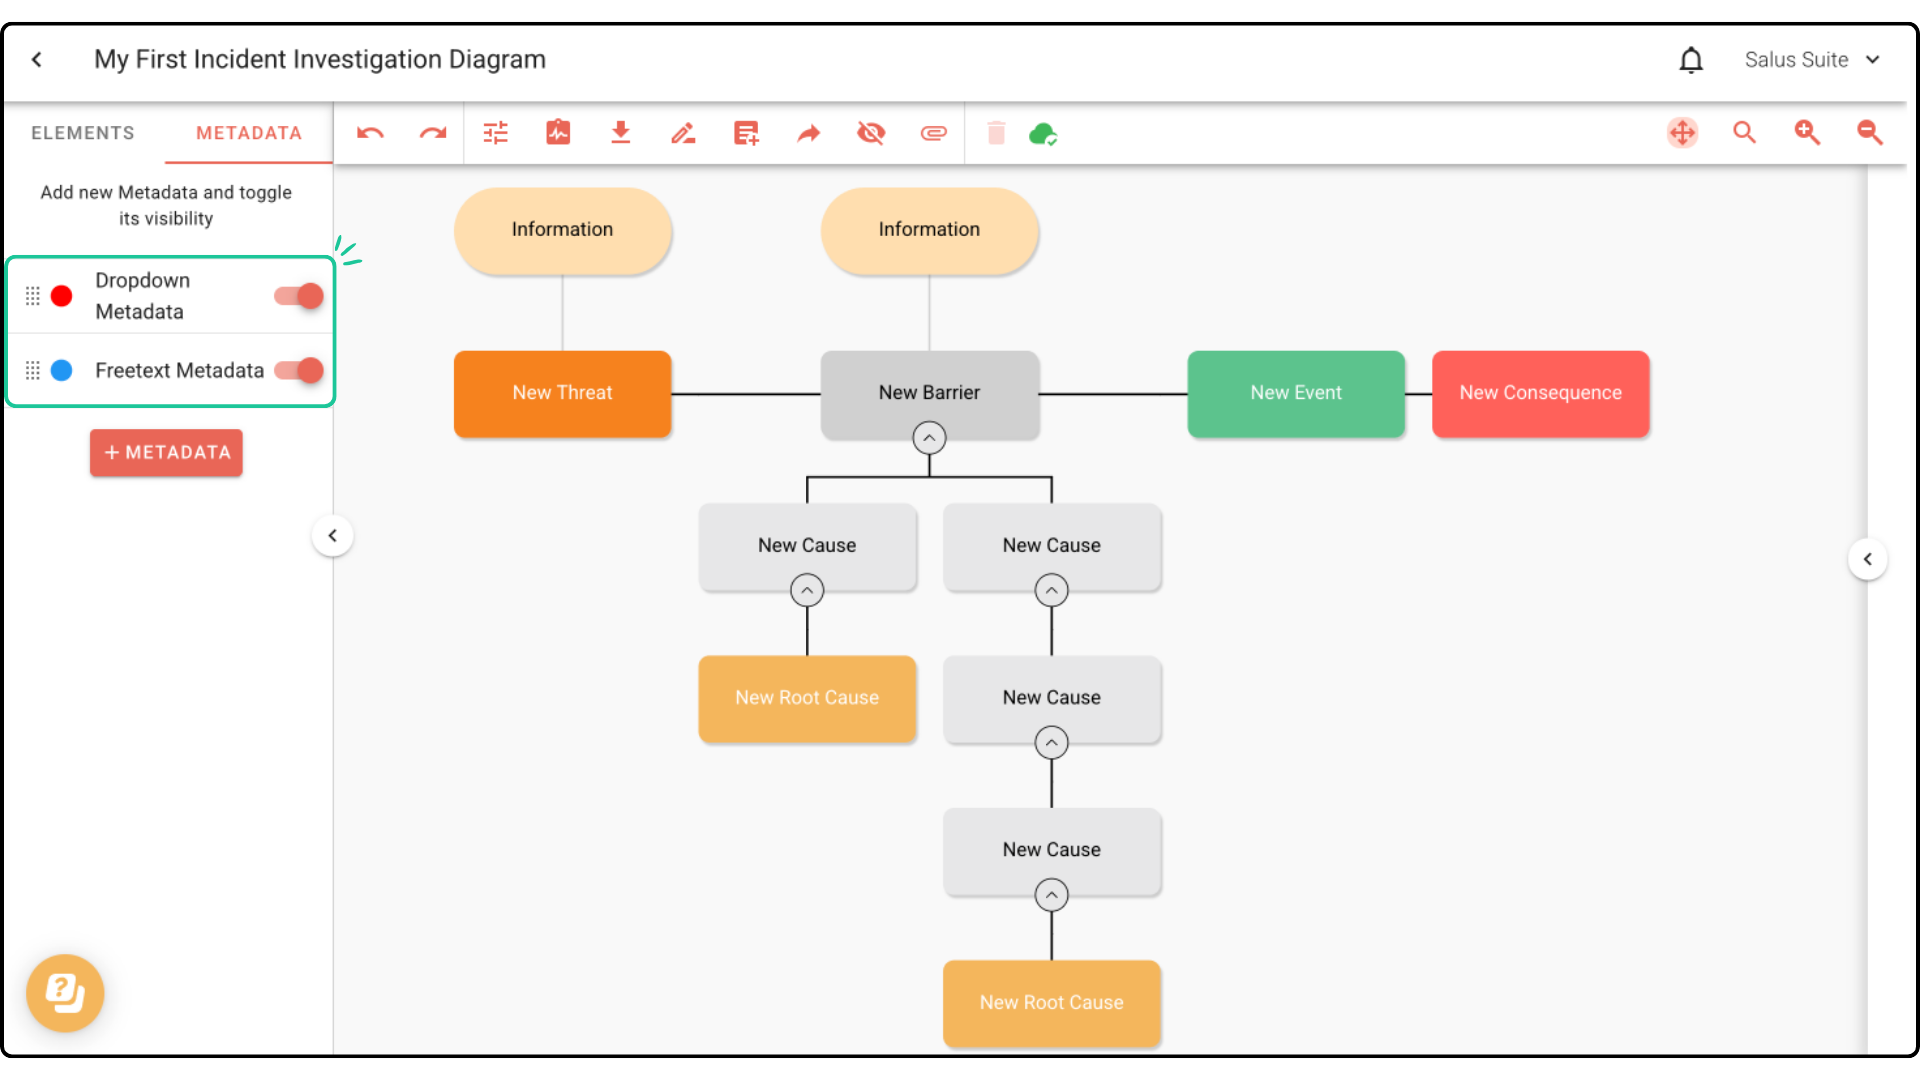1920x1080 pixels.
Task: Click the share arrow icon
Action: pyautogui.click(x=808, y=133)
